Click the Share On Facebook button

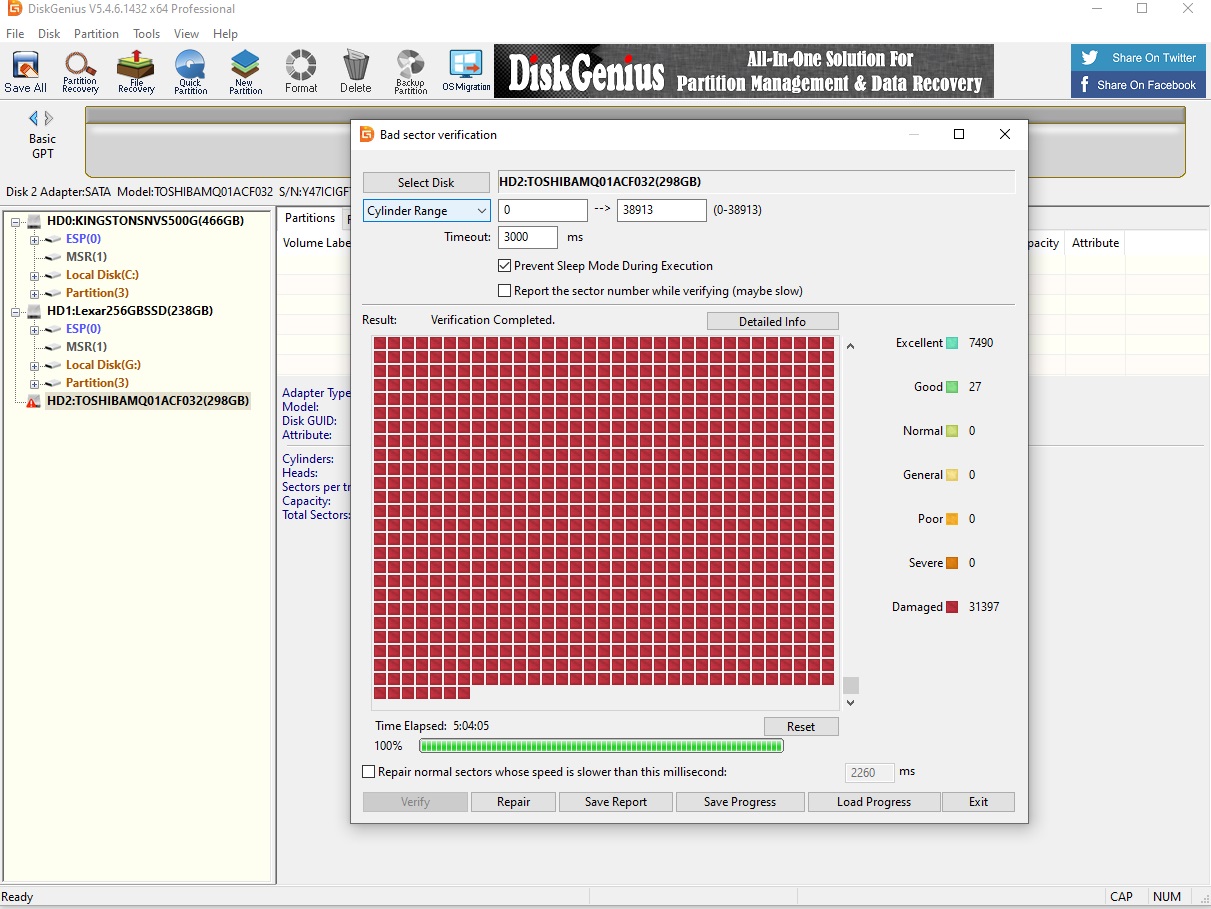1139,85
